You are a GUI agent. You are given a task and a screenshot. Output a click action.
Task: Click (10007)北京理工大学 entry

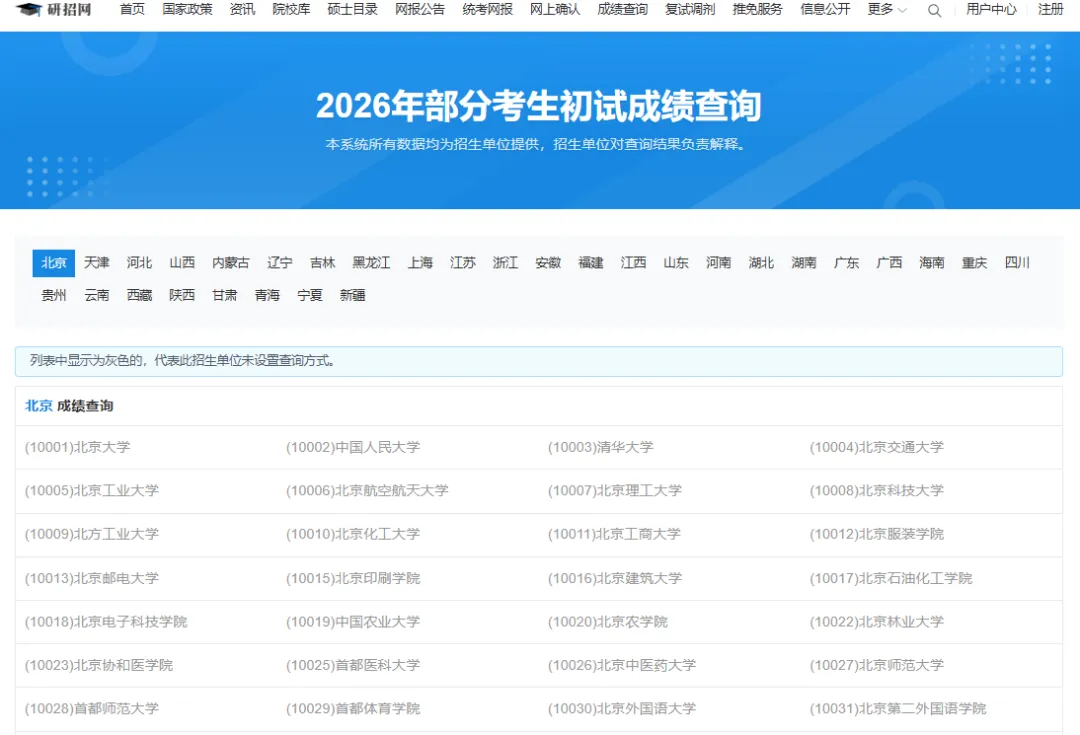(614, 490)
